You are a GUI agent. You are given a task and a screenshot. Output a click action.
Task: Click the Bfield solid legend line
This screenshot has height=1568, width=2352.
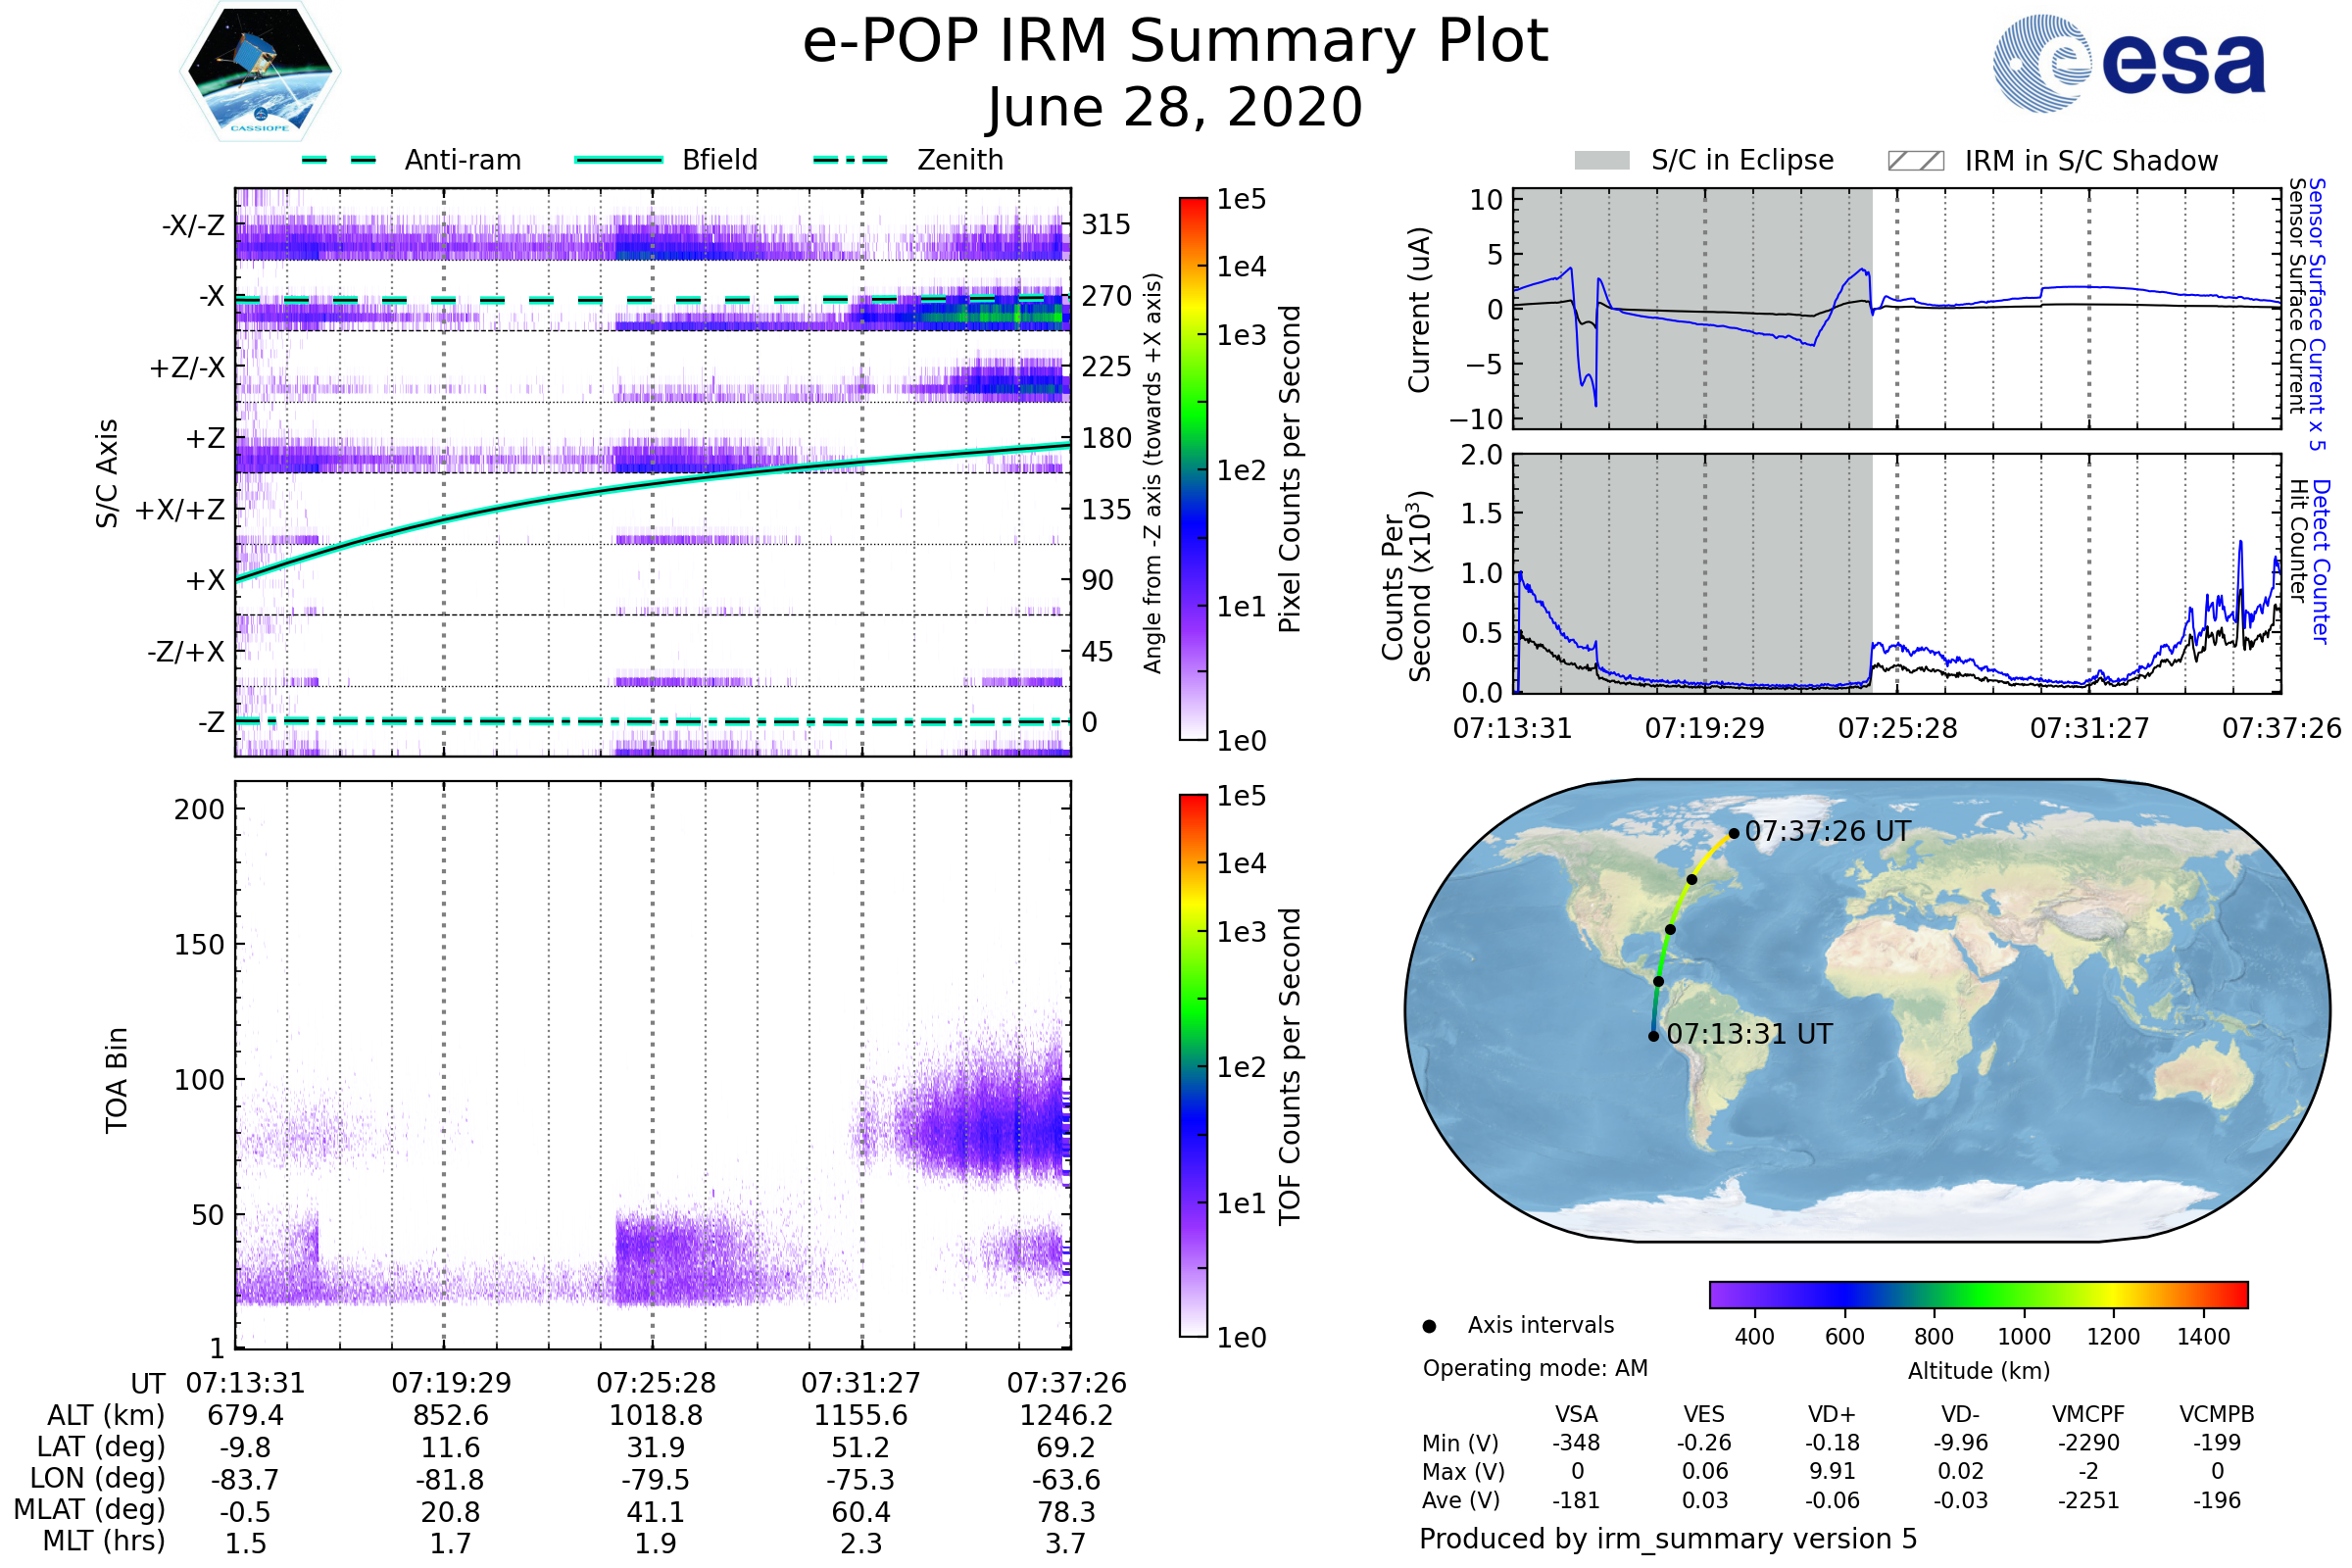click(618, 160)
